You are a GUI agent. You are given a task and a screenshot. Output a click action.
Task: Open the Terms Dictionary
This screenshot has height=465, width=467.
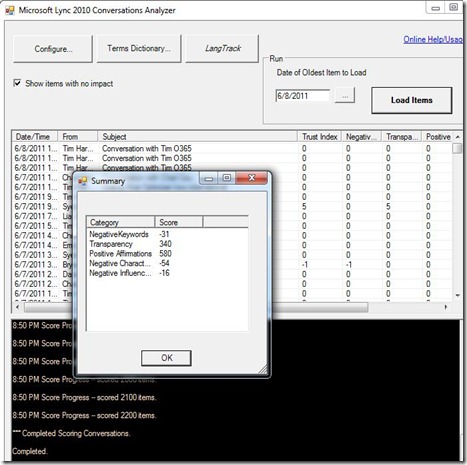coord(139,49)
